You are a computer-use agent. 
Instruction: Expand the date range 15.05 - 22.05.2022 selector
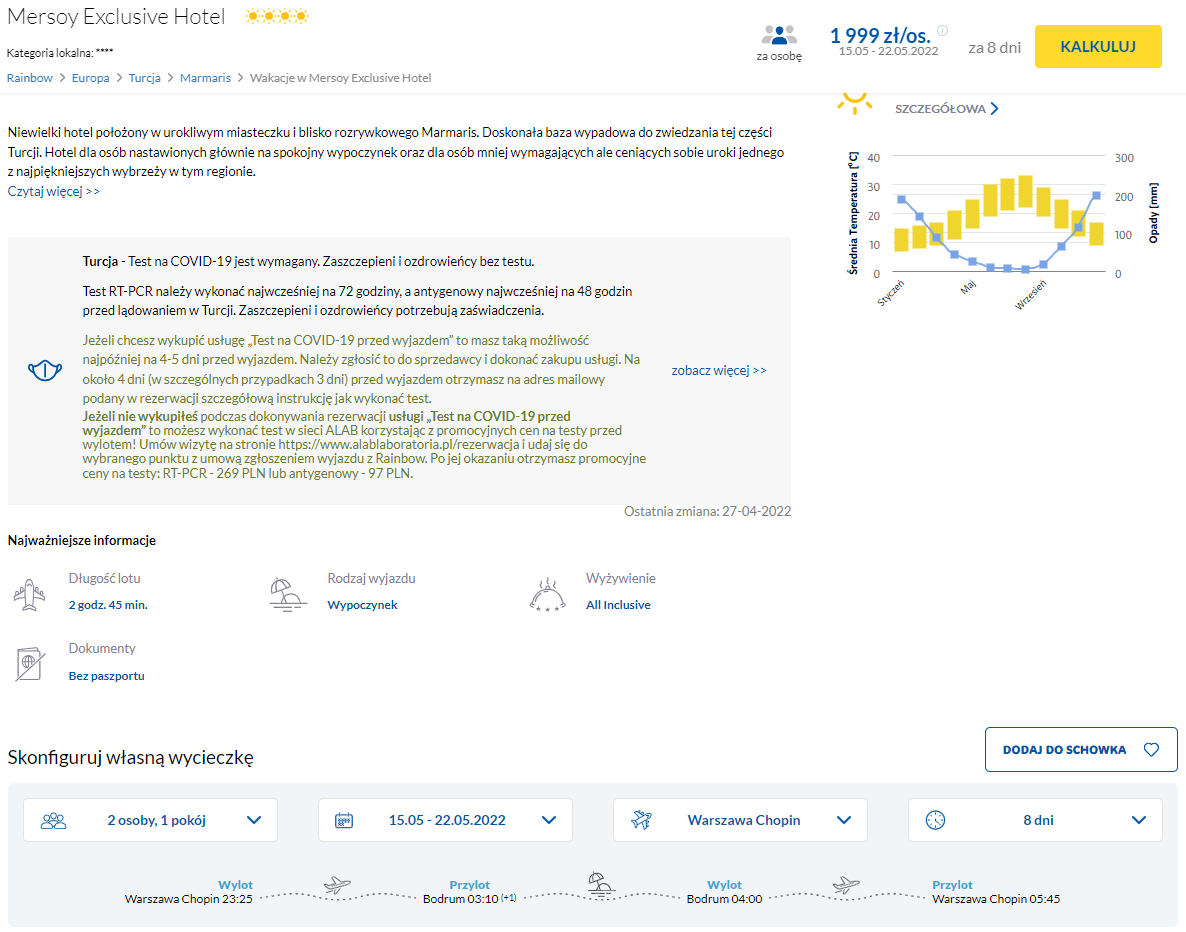pos(445,820)
